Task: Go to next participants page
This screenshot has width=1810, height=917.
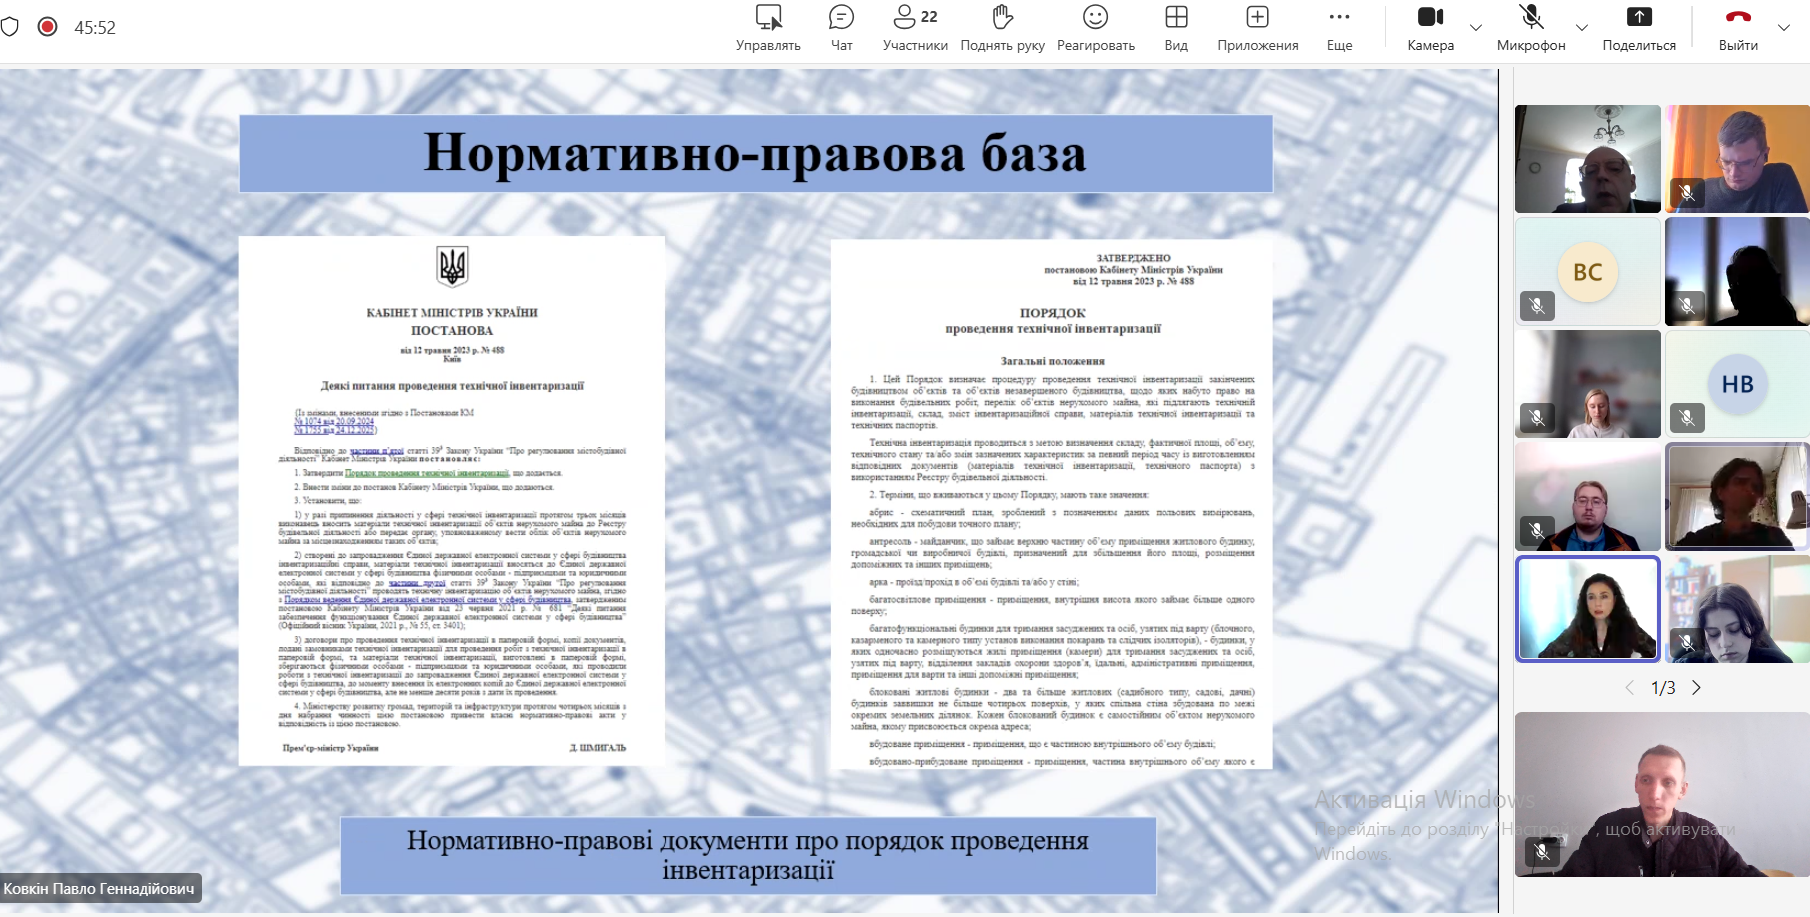Action: pyautogui.click(x=1696, y=688)
